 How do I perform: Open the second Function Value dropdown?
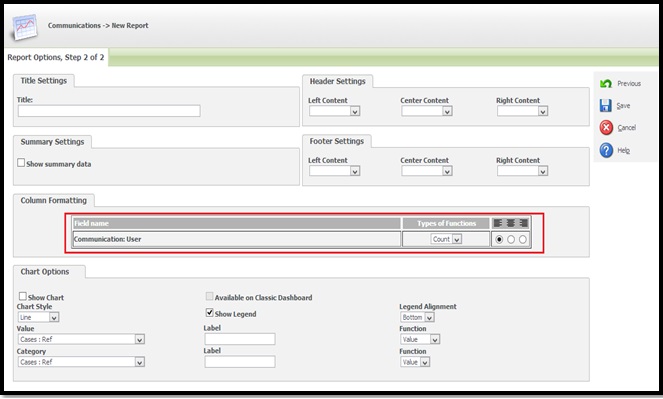tap(415, 362)
